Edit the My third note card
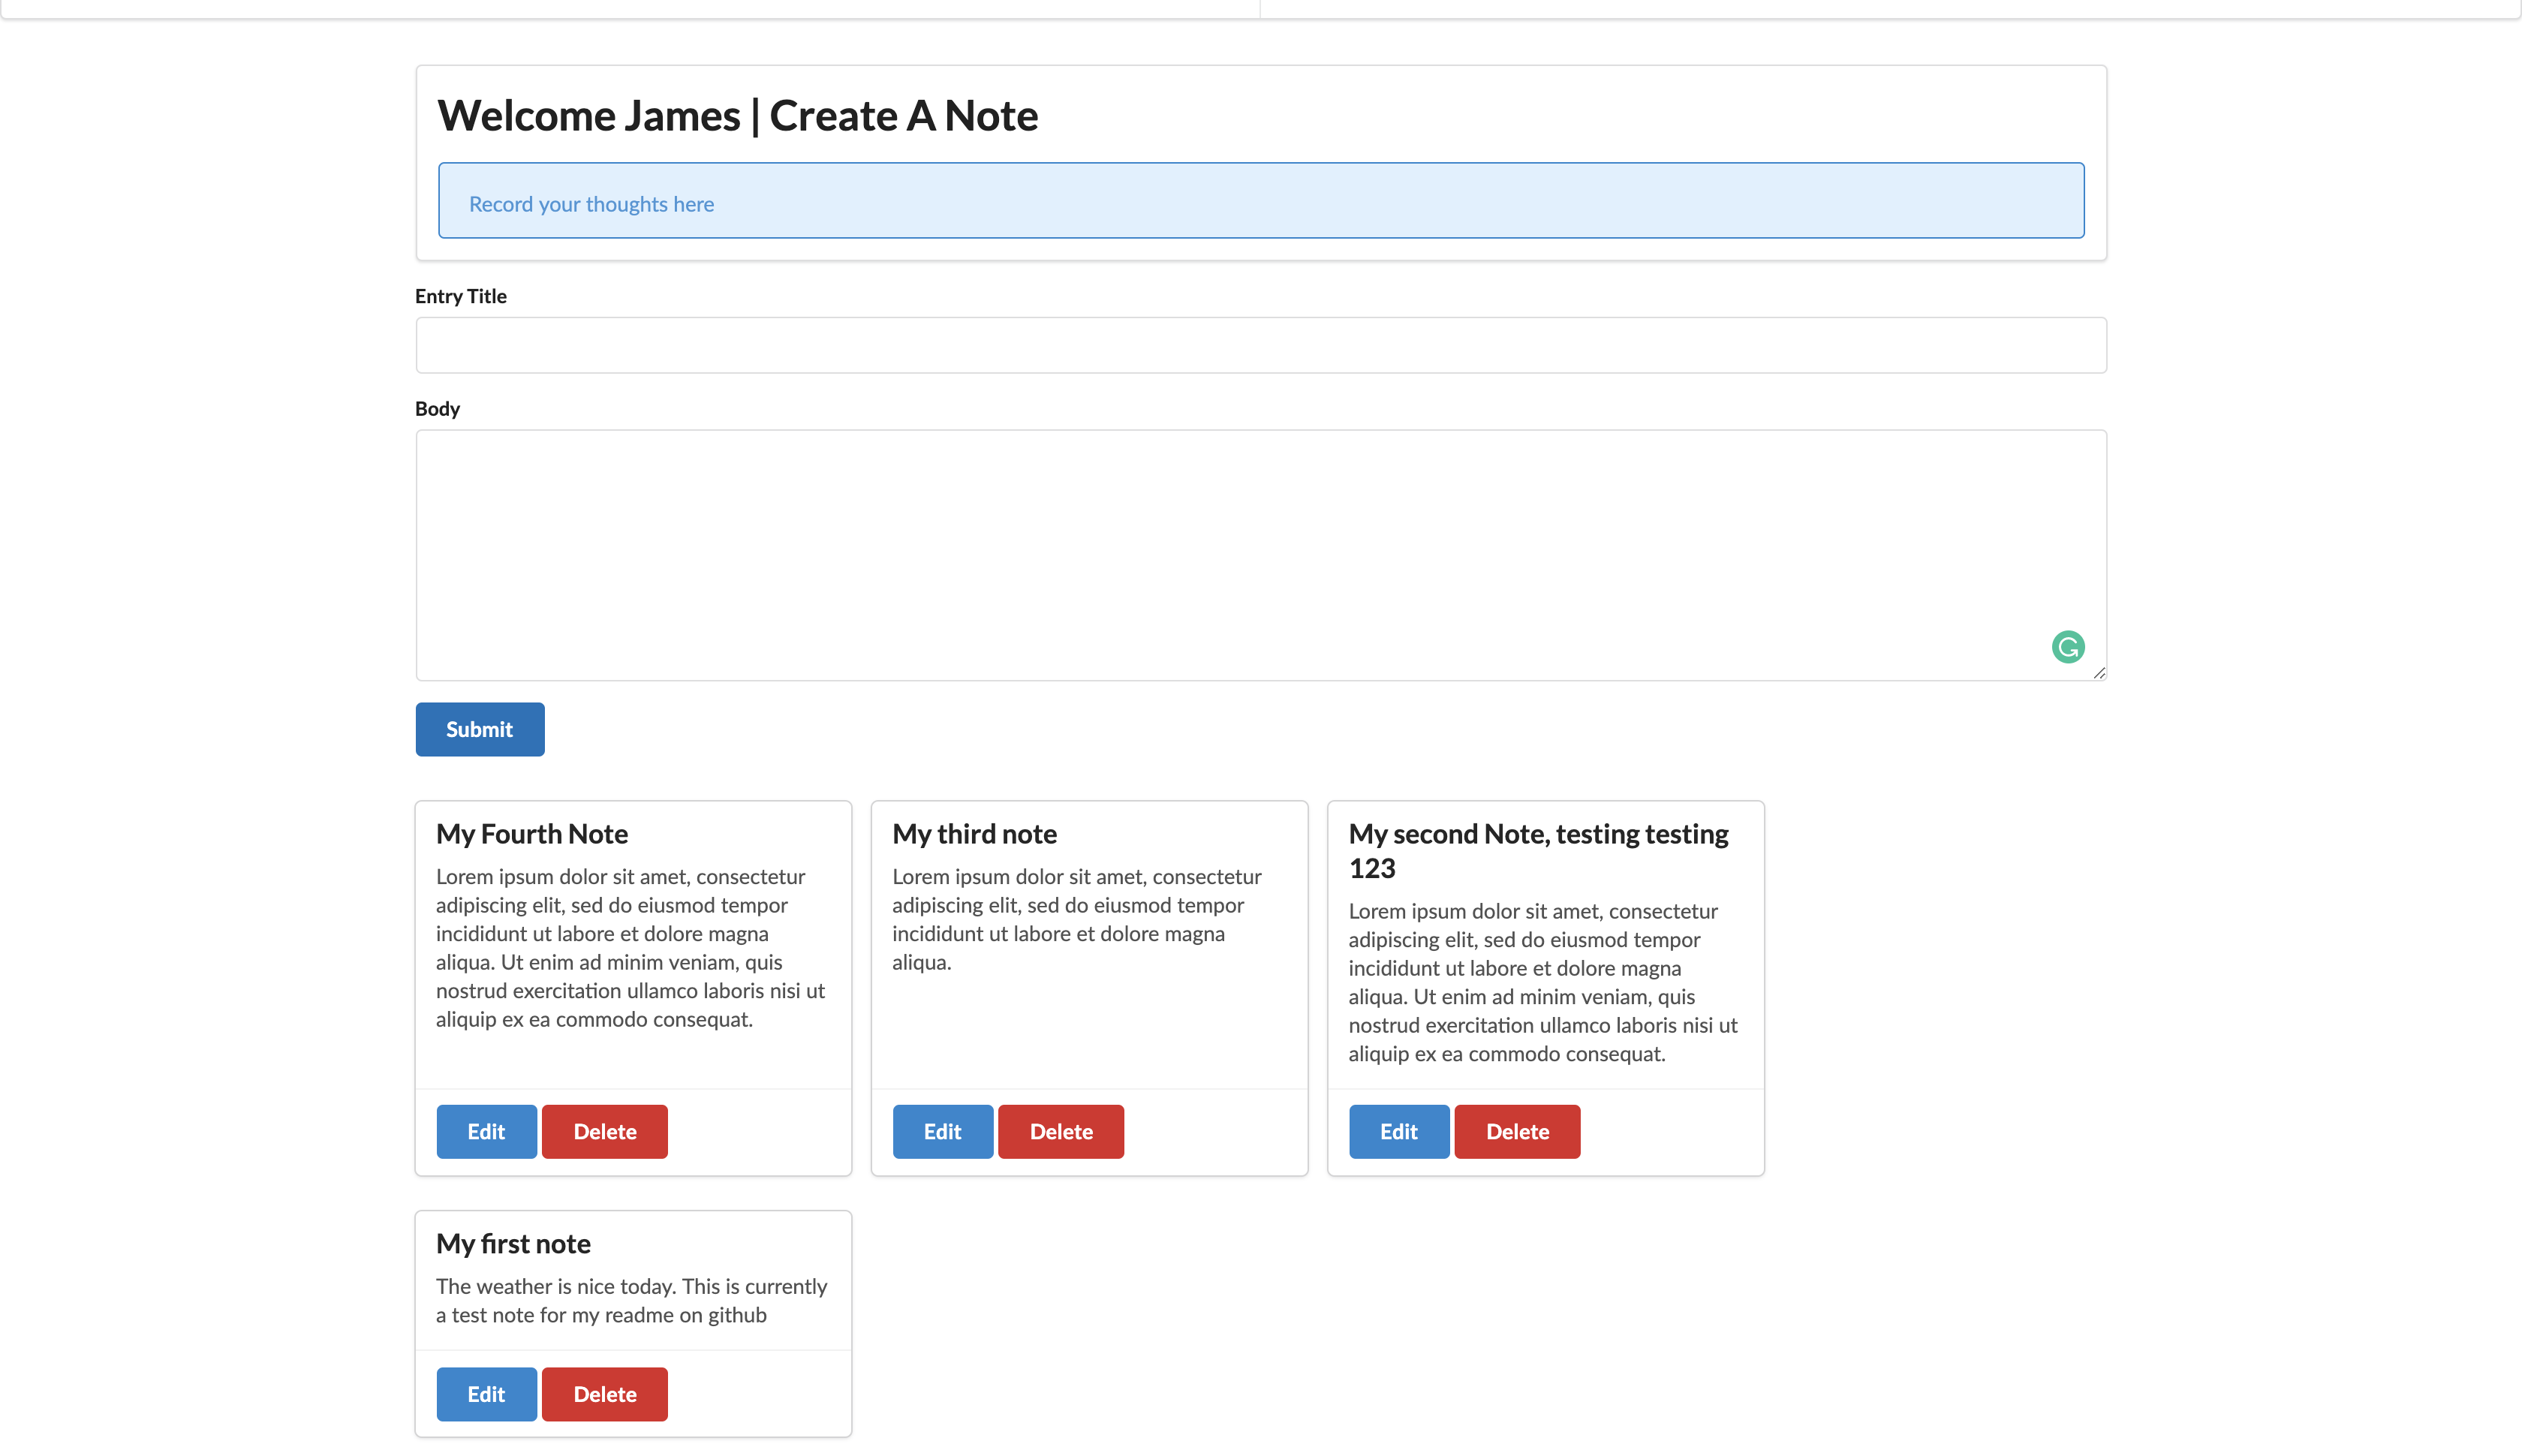 tap(942, 1131)
